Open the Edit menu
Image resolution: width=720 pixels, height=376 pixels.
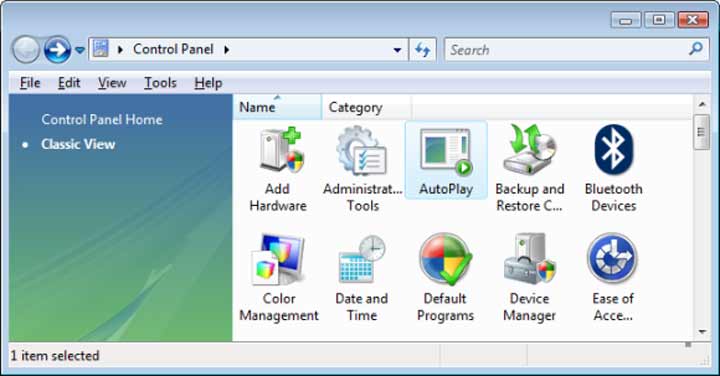point(69,83)
